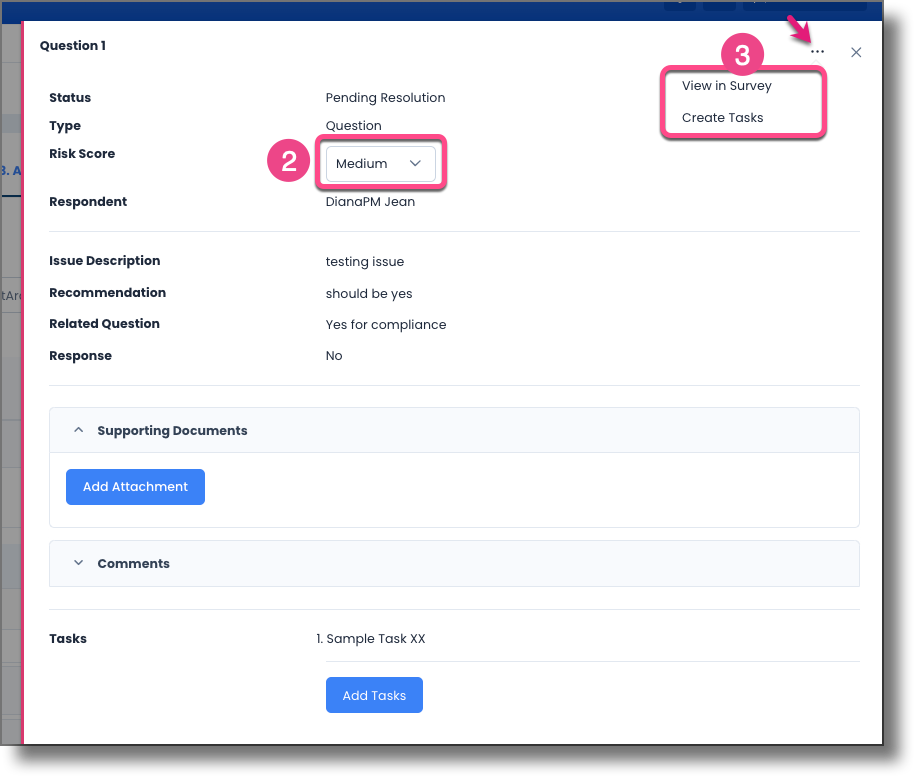Click the 'should be yes' recommendation text

click(x=369, y=293)
